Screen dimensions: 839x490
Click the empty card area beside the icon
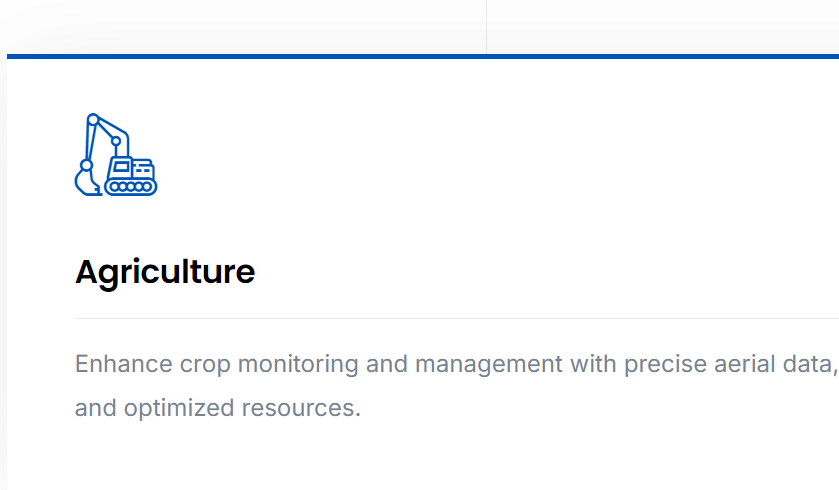(482, 155)
